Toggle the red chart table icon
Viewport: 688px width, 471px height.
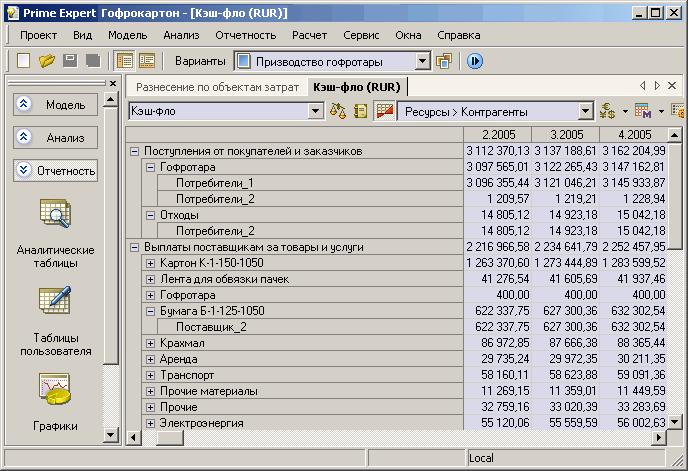coord(384,111)
